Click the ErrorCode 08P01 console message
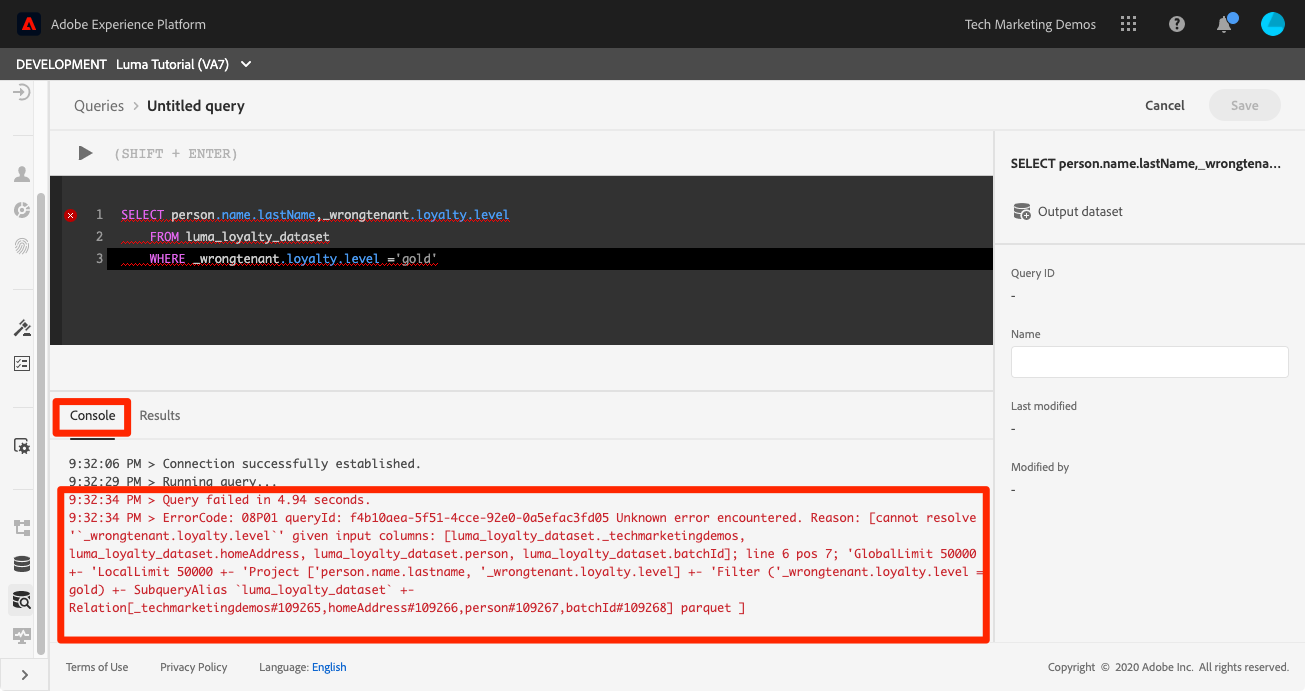The image size is (1305, 691). coord(523,563)
